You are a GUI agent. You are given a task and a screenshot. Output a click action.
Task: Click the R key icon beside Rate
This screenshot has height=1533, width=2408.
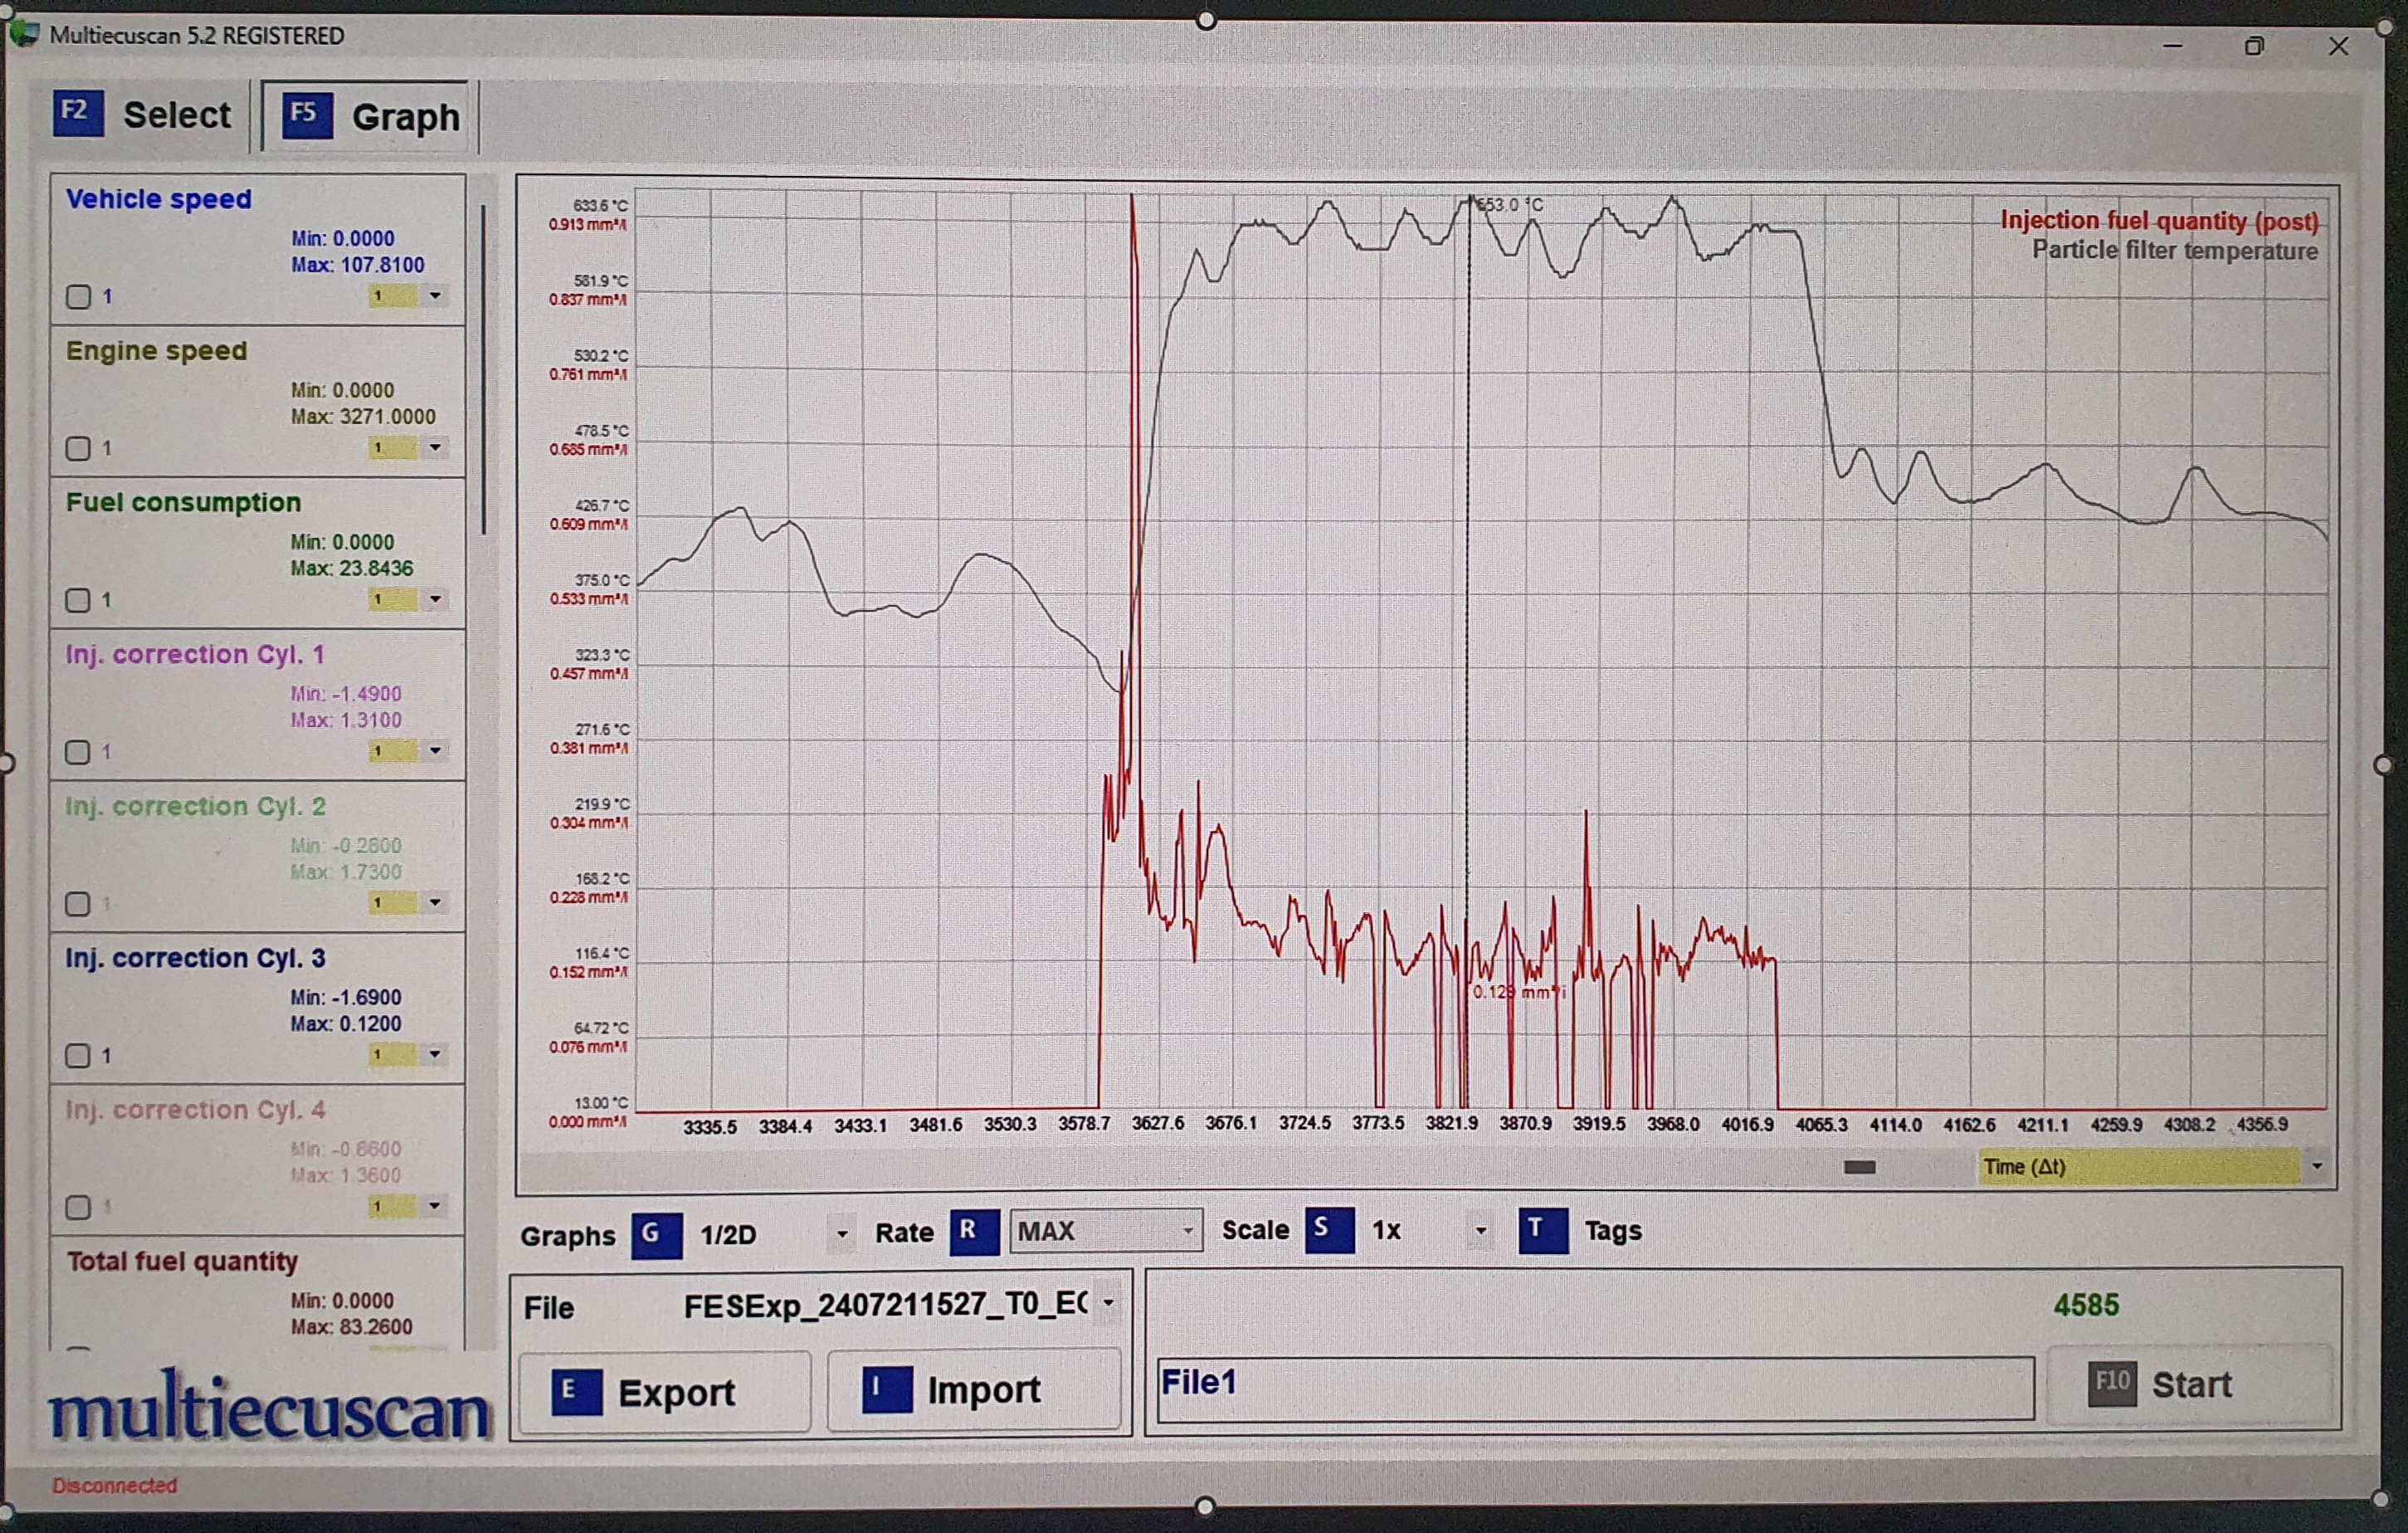click(x=973, y=1232)
